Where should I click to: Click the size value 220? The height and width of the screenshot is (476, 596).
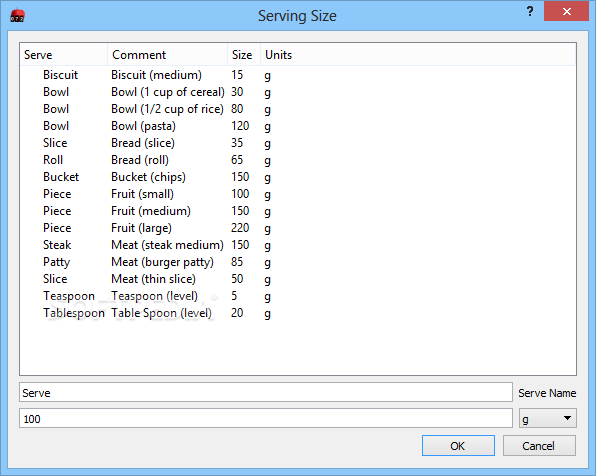tap(240, 228)
